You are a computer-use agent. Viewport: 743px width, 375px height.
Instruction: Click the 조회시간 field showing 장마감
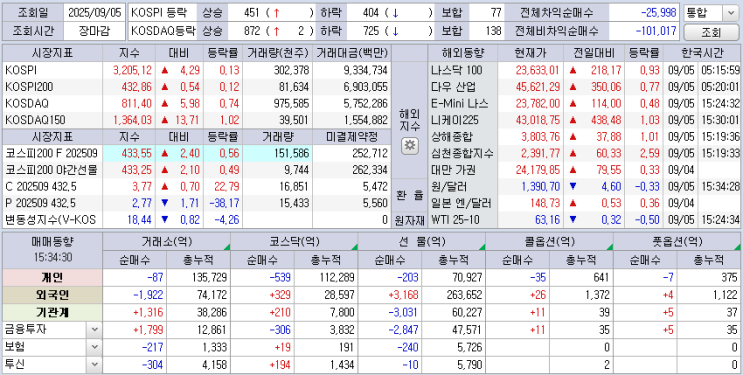point(95,32)
